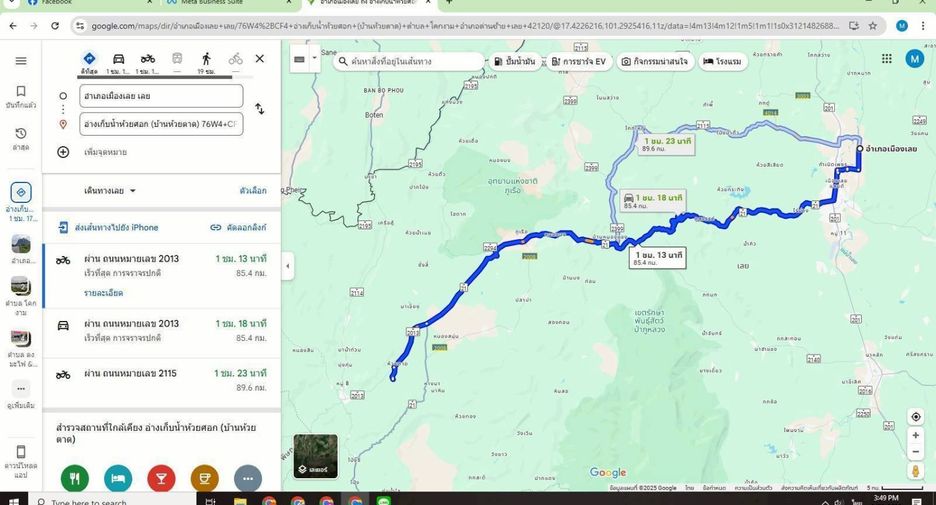Screen dimensions: 936x505
Task: Center map on your location
Action: (916, 417)
